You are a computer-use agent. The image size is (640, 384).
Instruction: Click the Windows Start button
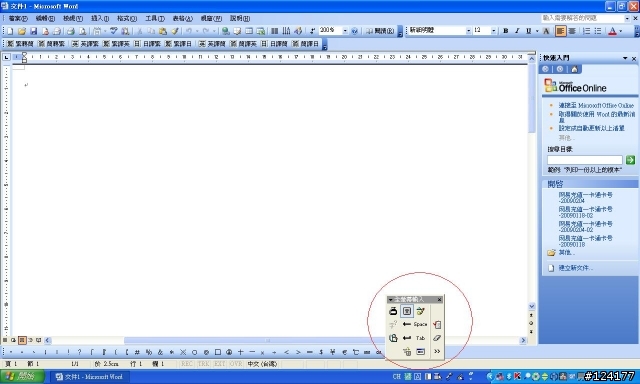[22, 376]
